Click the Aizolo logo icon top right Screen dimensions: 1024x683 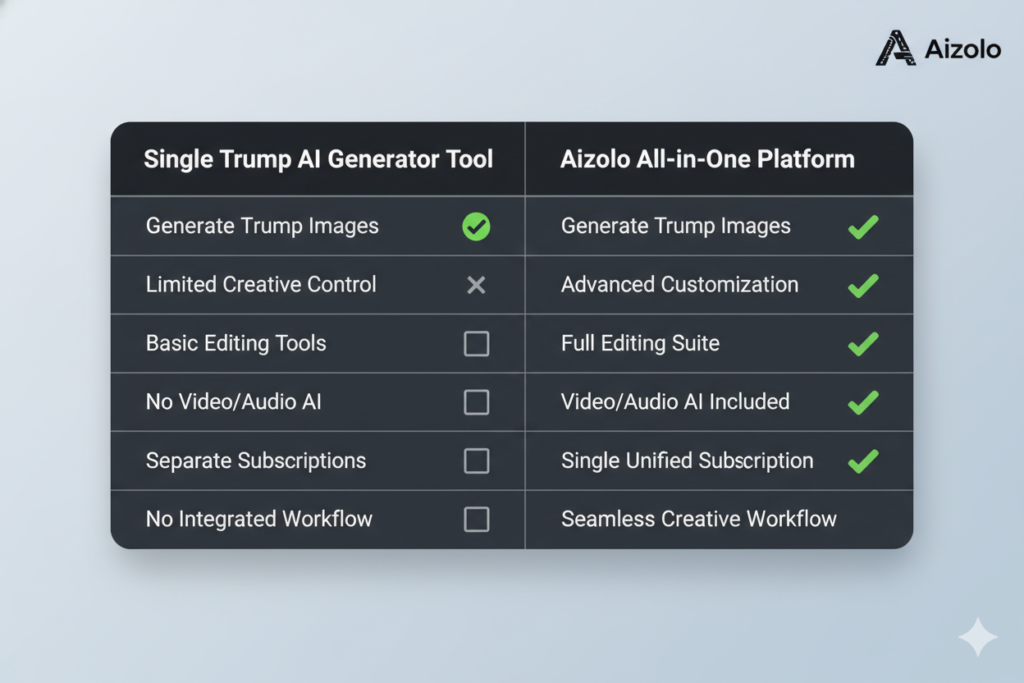(x=897, y=47)
